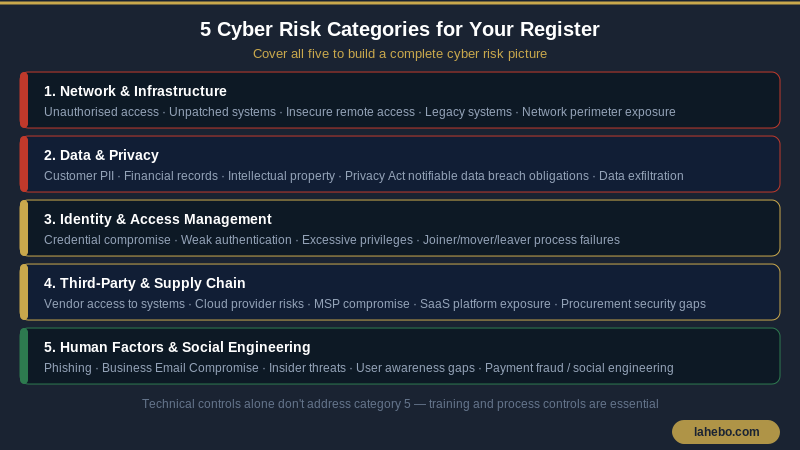The width and height of the screenshot is (800, 450).
Task: Click the lahebo.com badge
Action: click(726, 432)
